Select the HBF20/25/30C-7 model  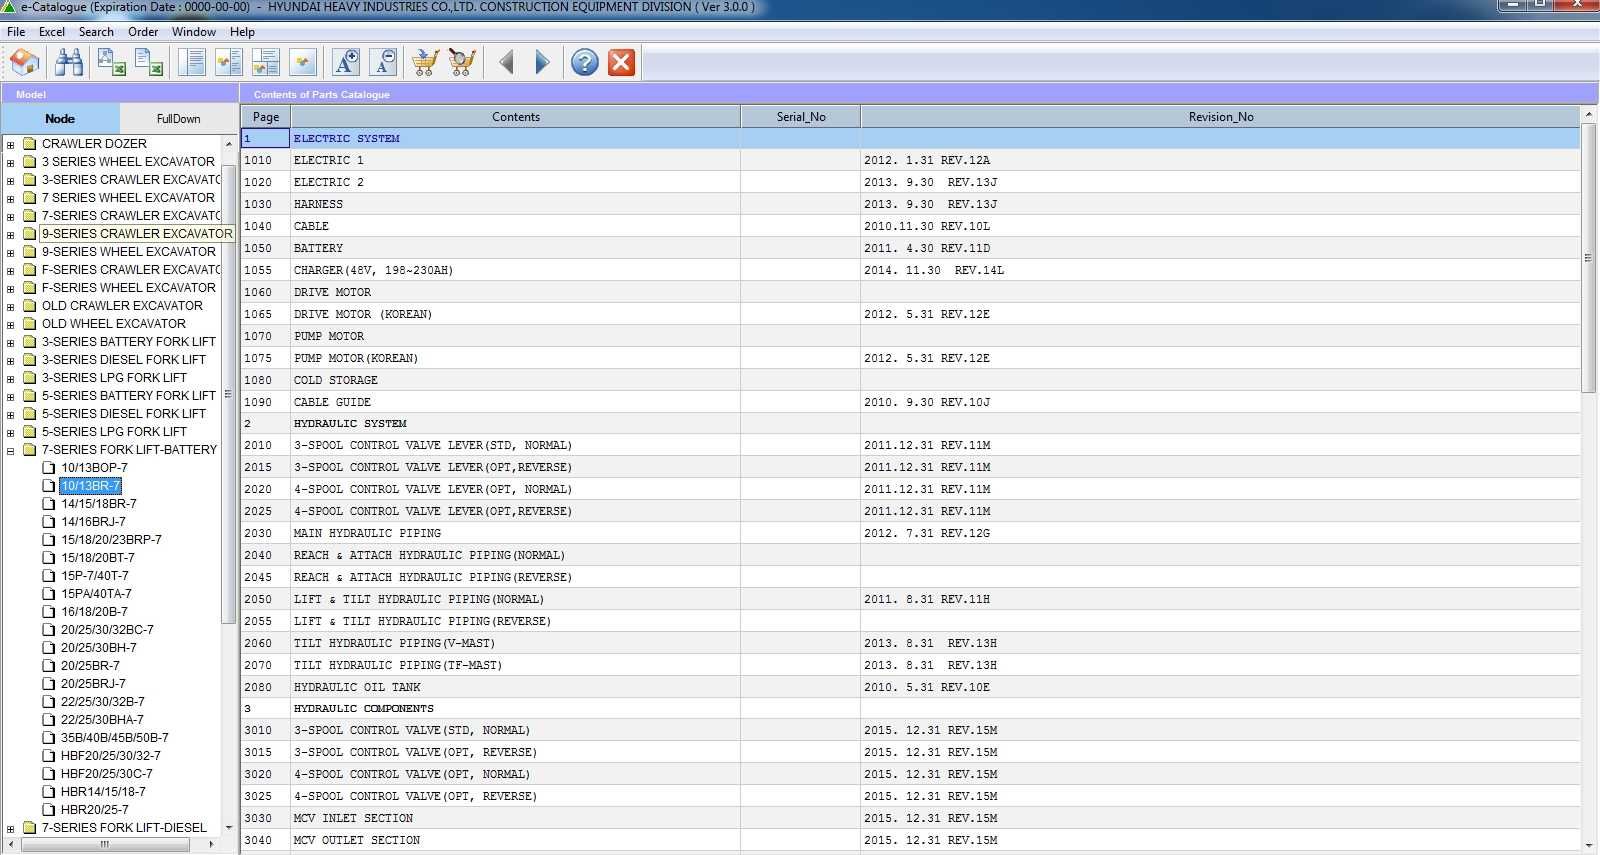click(x=106, y=773)
